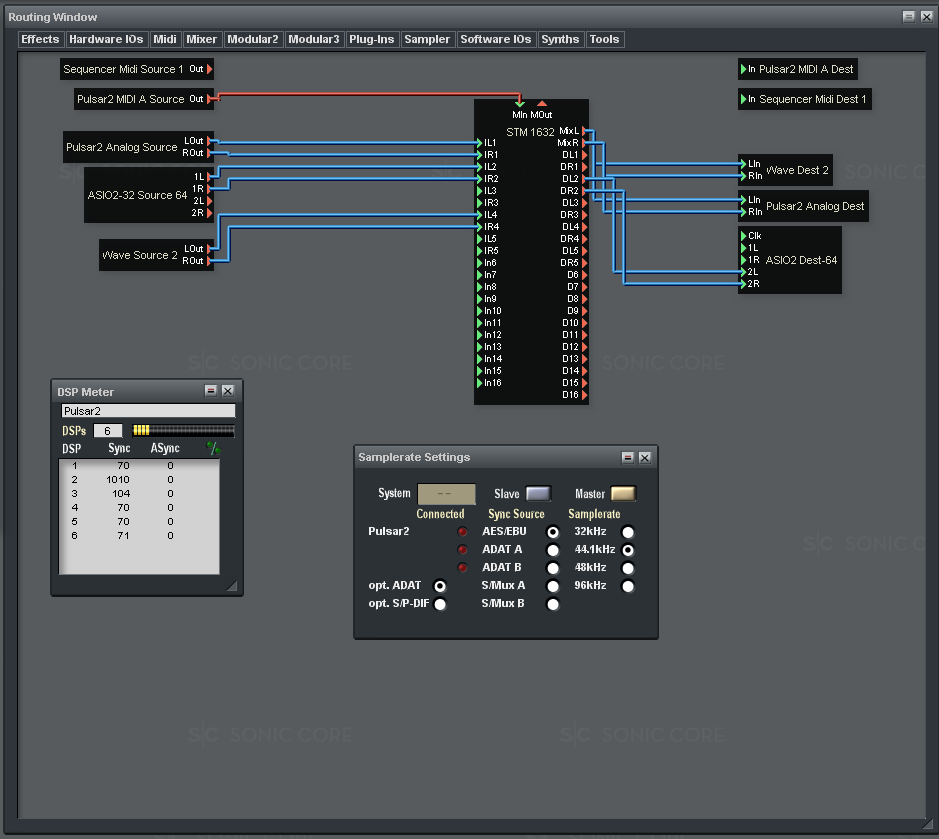Image resolution: width=939 pixels, height=839 pixels.
Task: Click ASIO2 Dest-64 Clk port
Action: (744, 236)
